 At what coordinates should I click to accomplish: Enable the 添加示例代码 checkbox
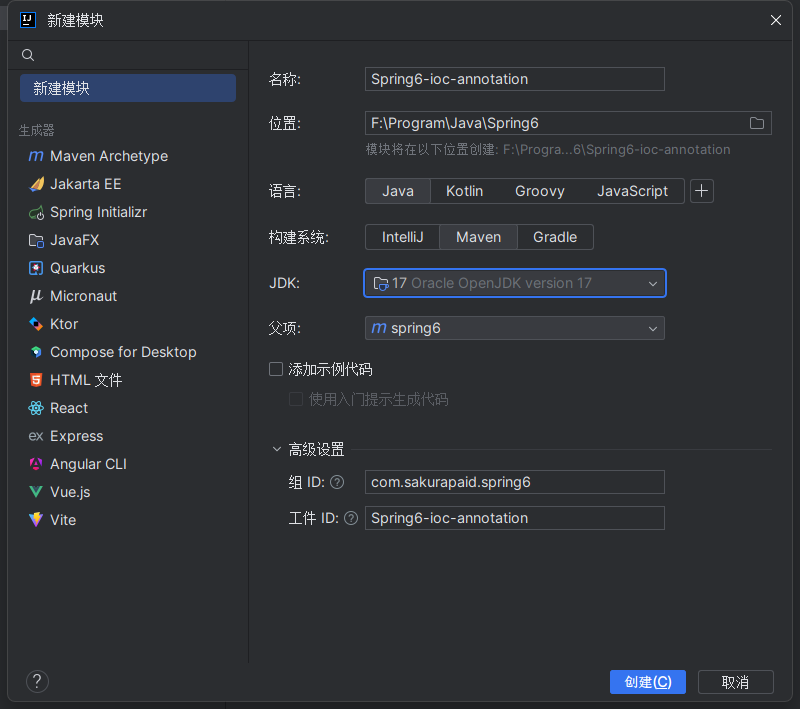276,369
